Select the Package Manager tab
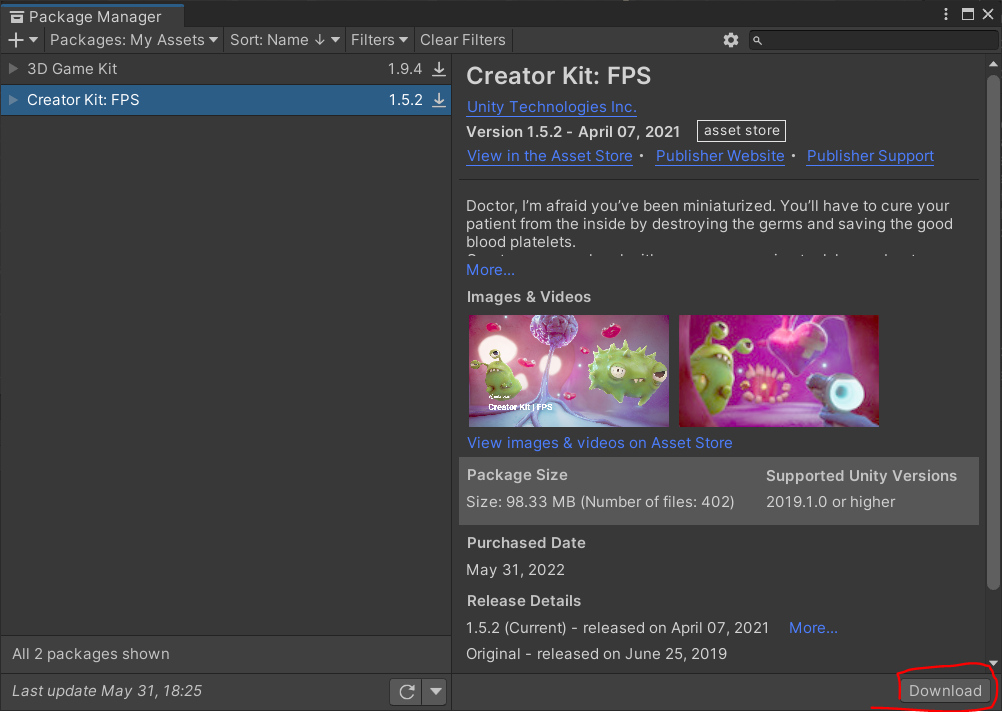The width and height of the screenshot is (1002, 712). coord(93,17)
